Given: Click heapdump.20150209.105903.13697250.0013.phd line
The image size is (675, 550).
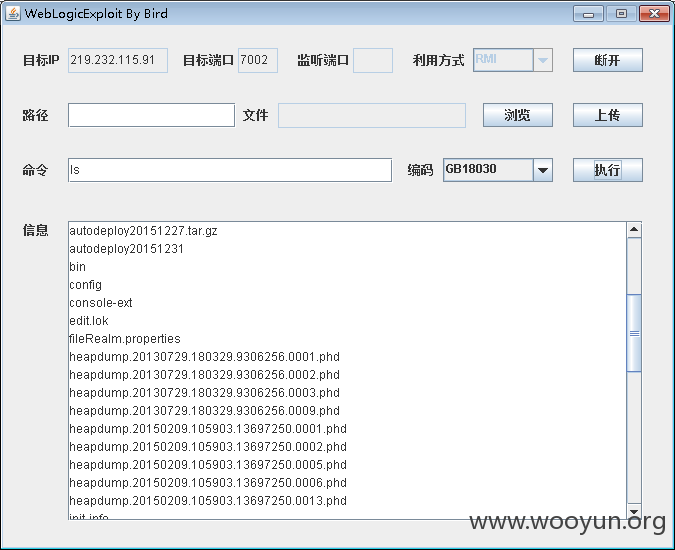Looking at the screenshot, I should (x=208, y=501).
